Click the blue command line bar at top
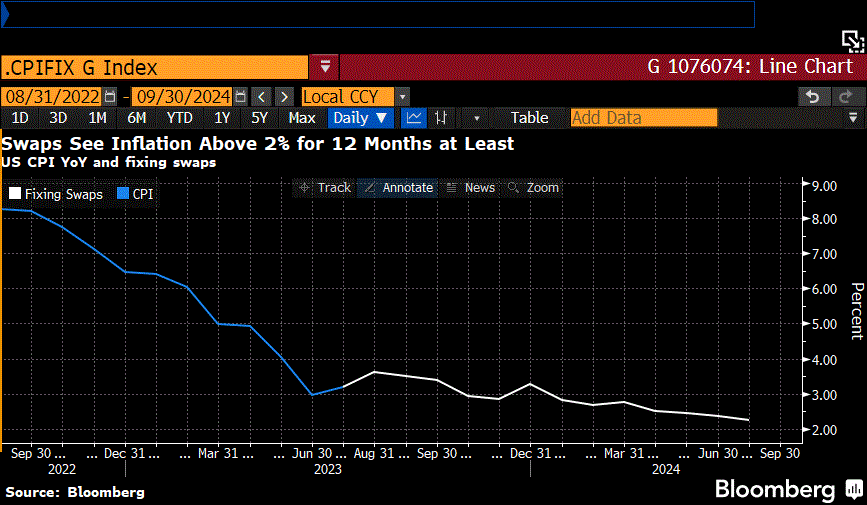This screenshot has width=867, height=505. pos(378,15)
